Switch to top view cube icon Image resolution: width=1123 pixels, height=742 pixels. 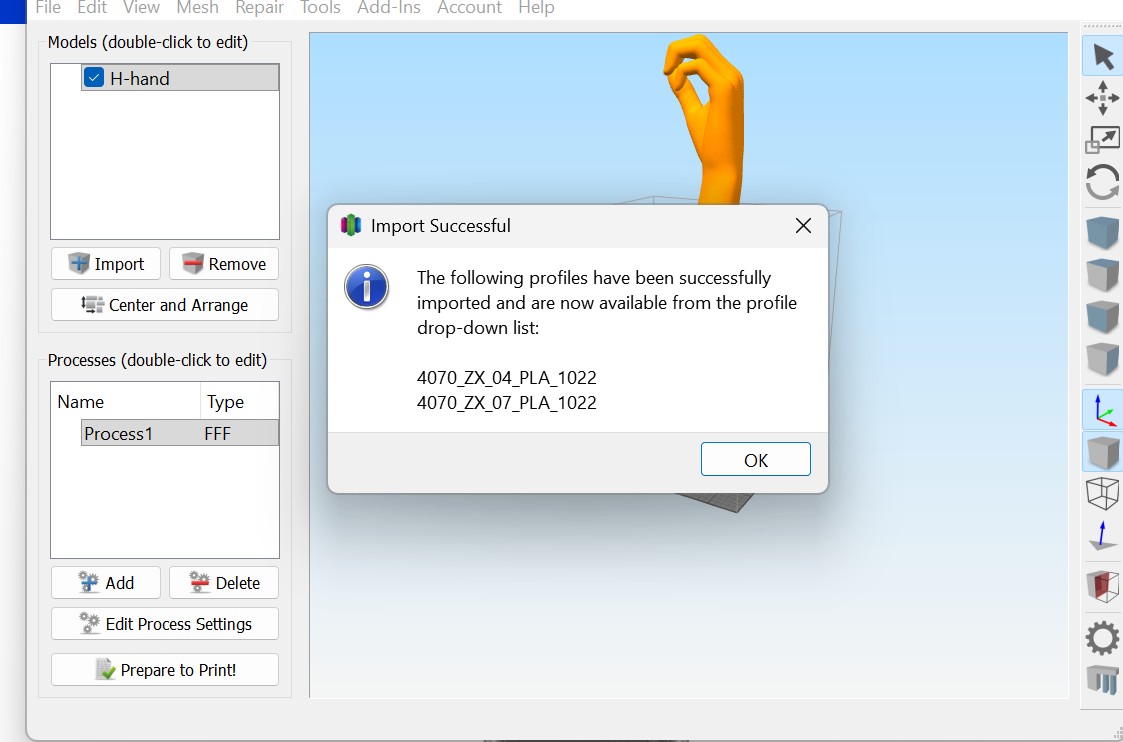(1102, 275)
